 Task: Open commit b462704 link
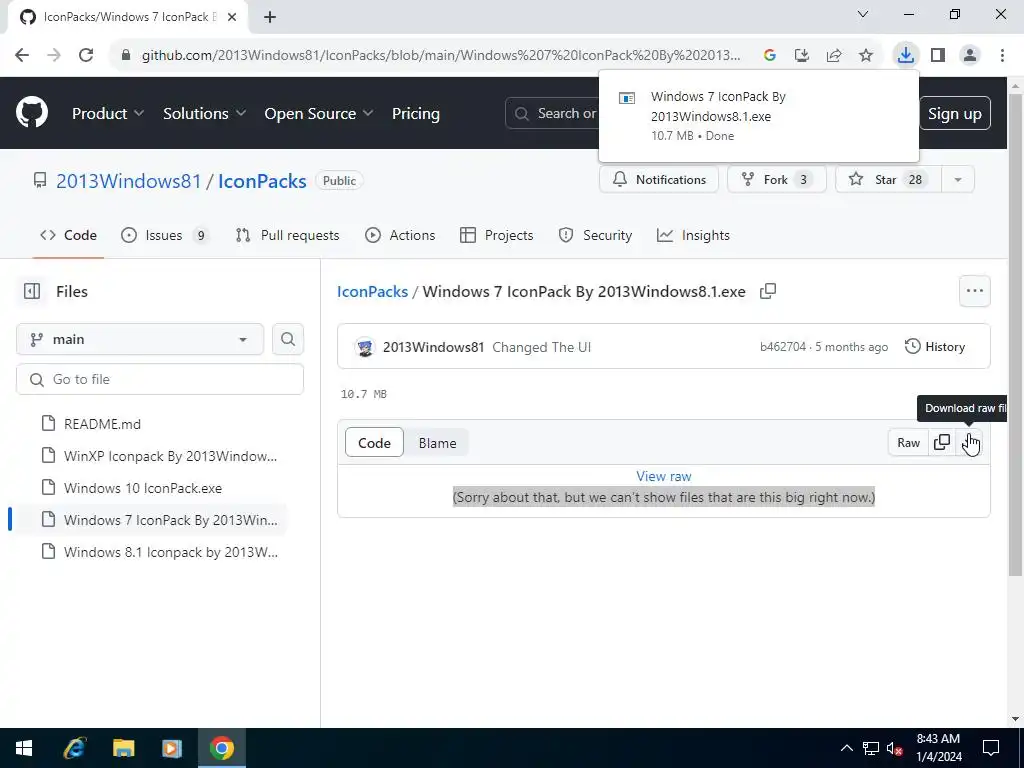[783, 347]
